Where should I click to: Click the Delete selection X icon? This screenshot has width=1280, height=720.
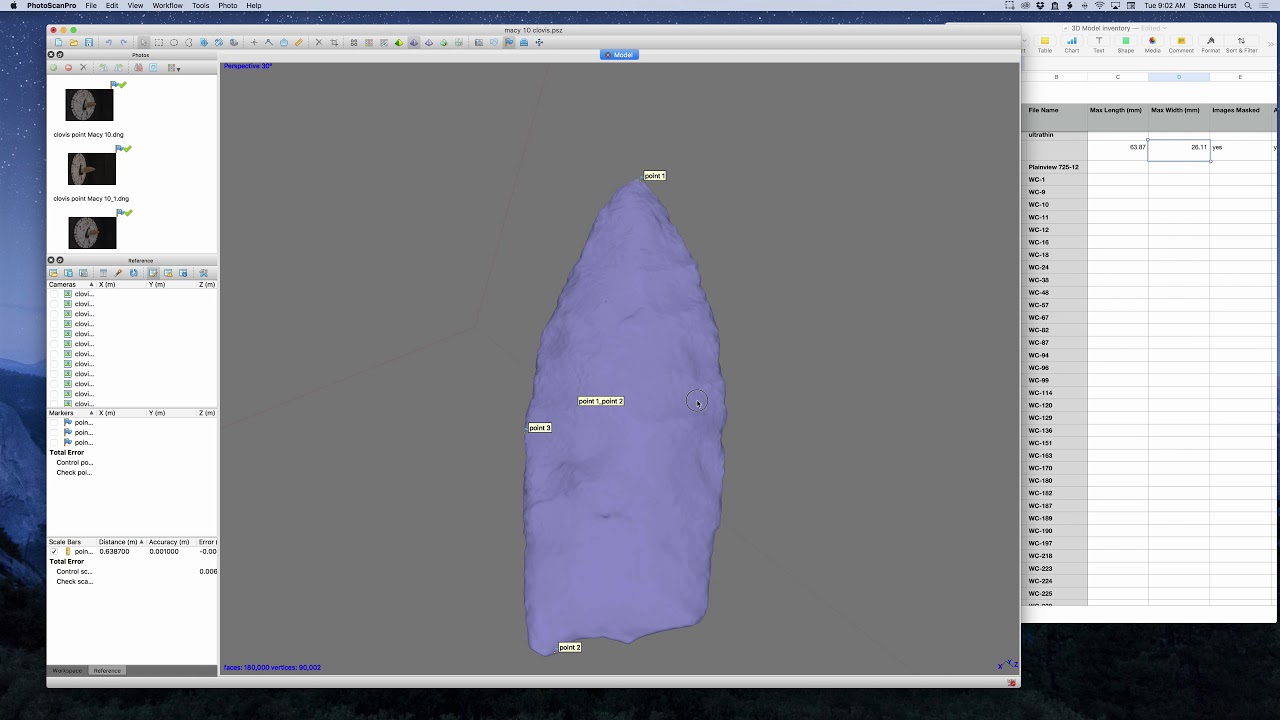(319, 42)
